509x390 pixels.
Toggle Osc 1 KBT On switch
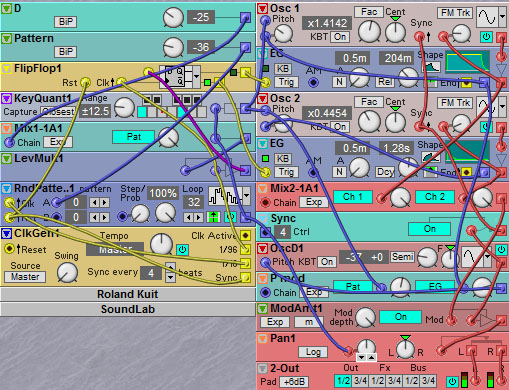(x=340, y=37)
